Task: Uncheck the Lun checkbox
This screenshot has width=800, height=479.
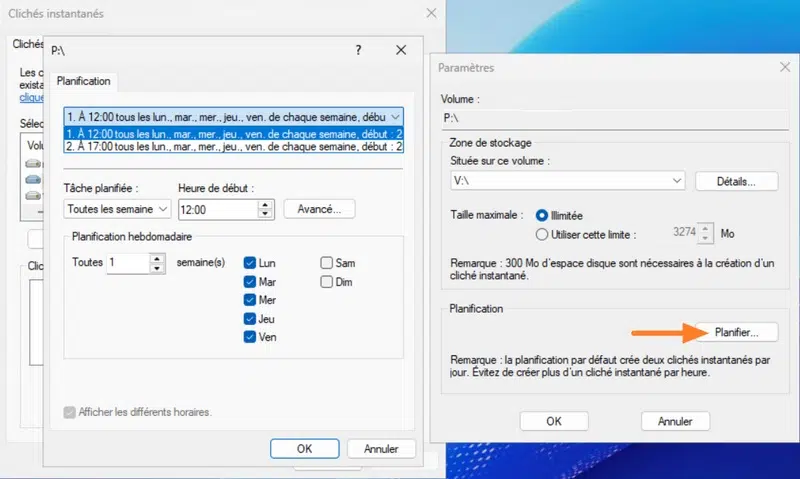Action: click(250, 263)
